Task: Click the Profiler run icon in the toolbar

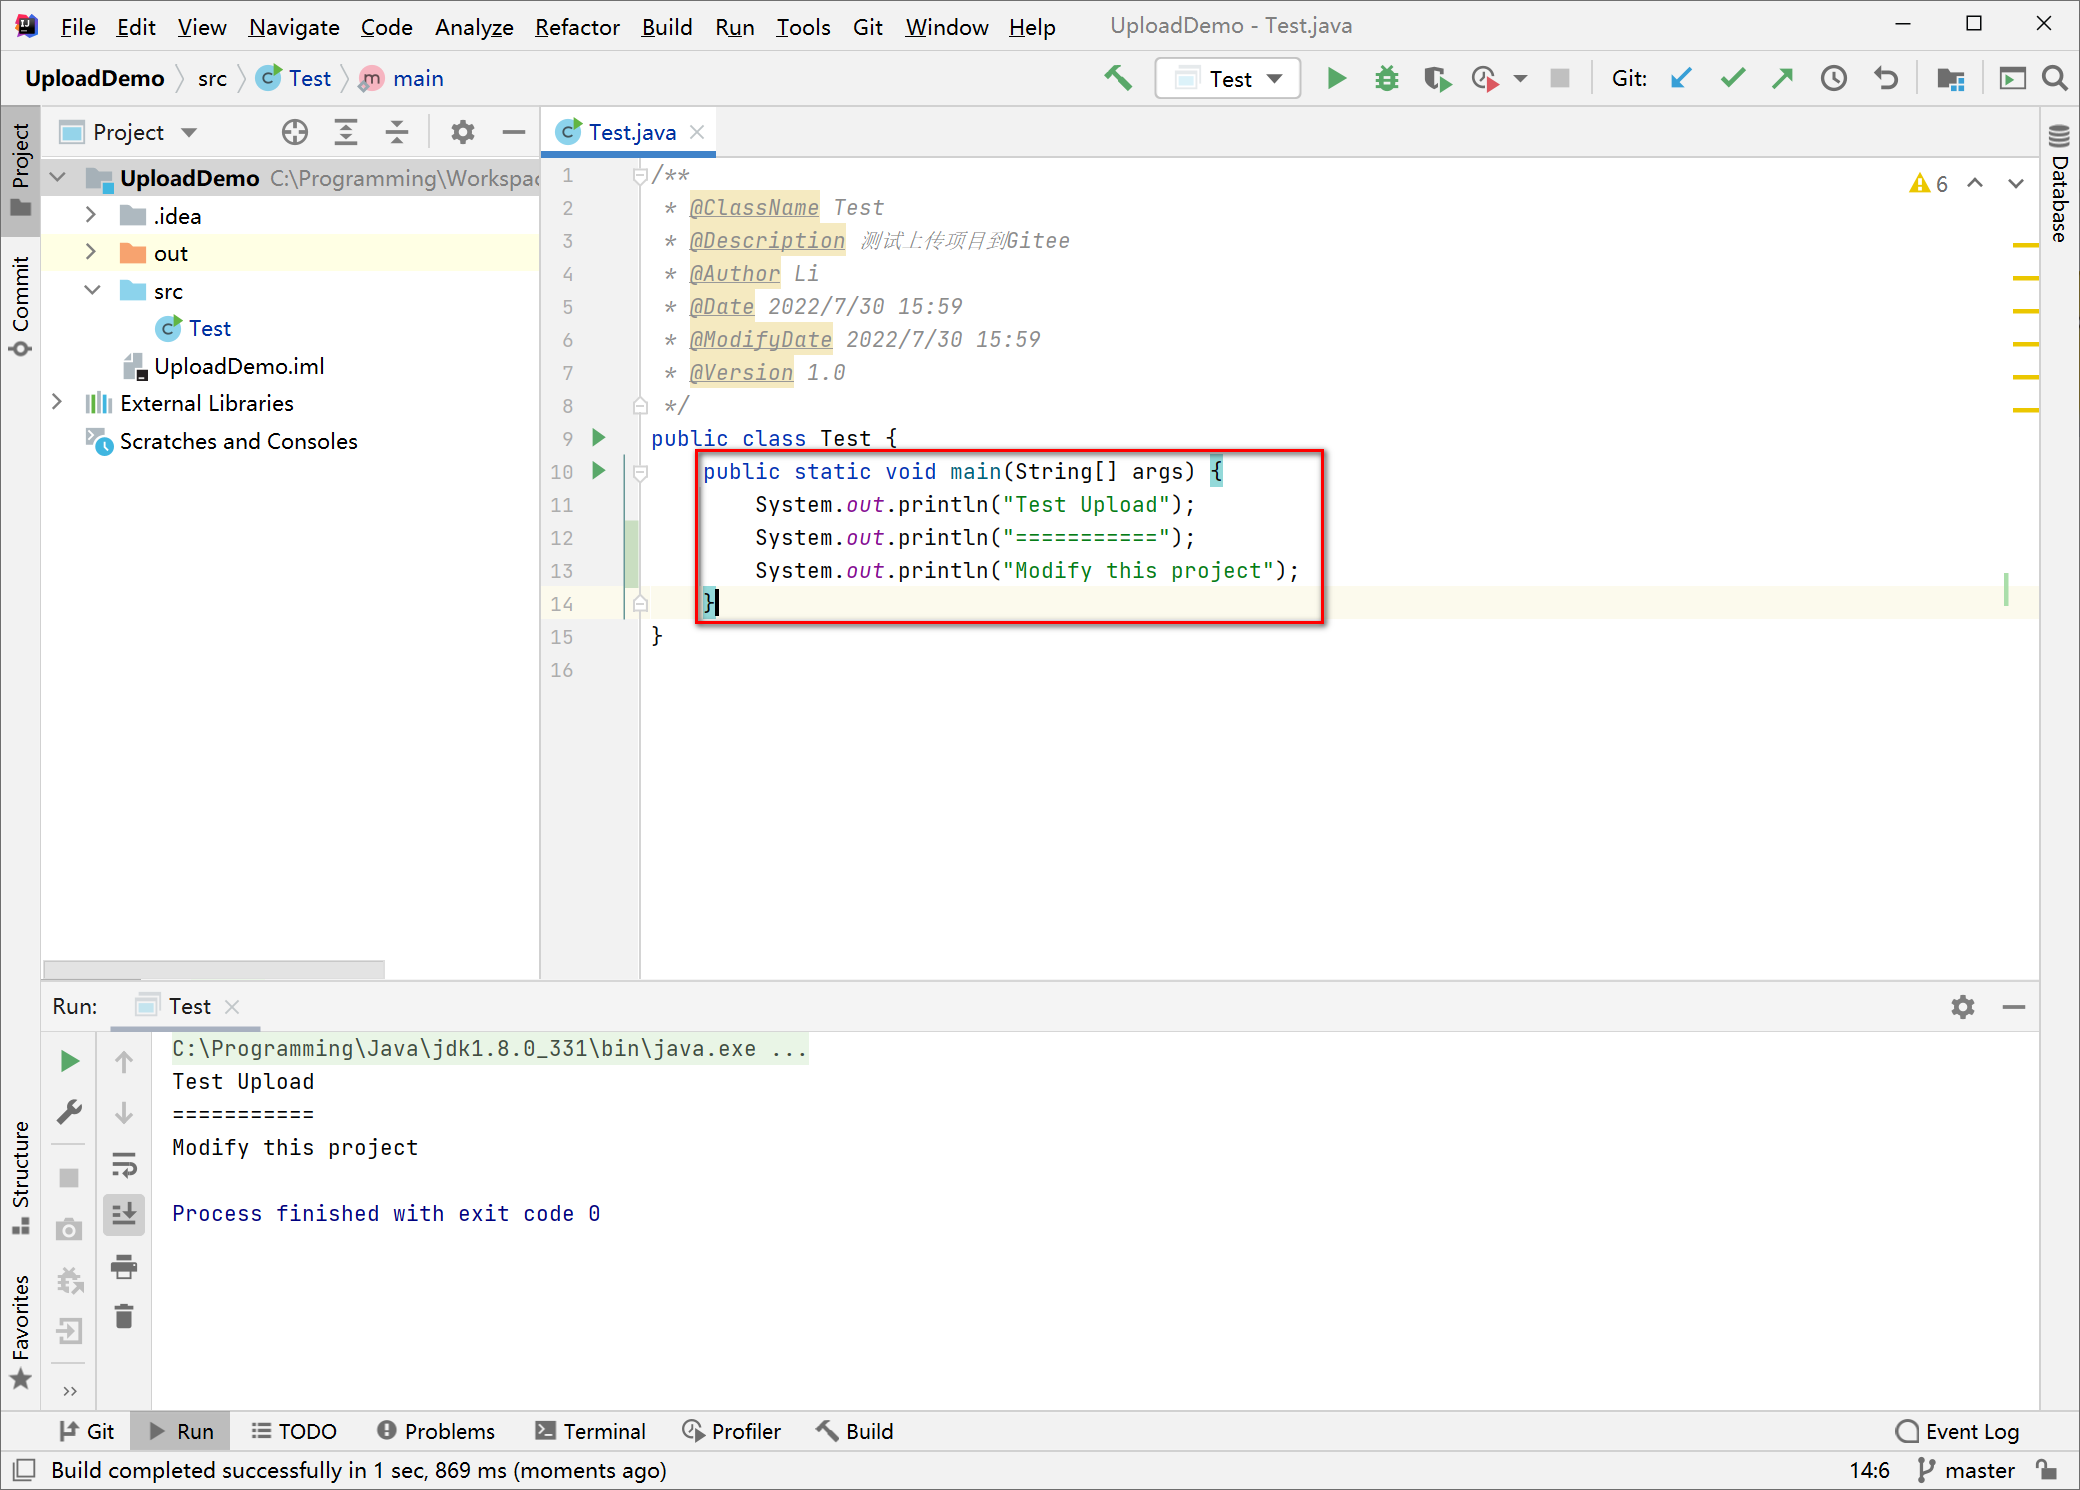Action: click(1485, 78)
